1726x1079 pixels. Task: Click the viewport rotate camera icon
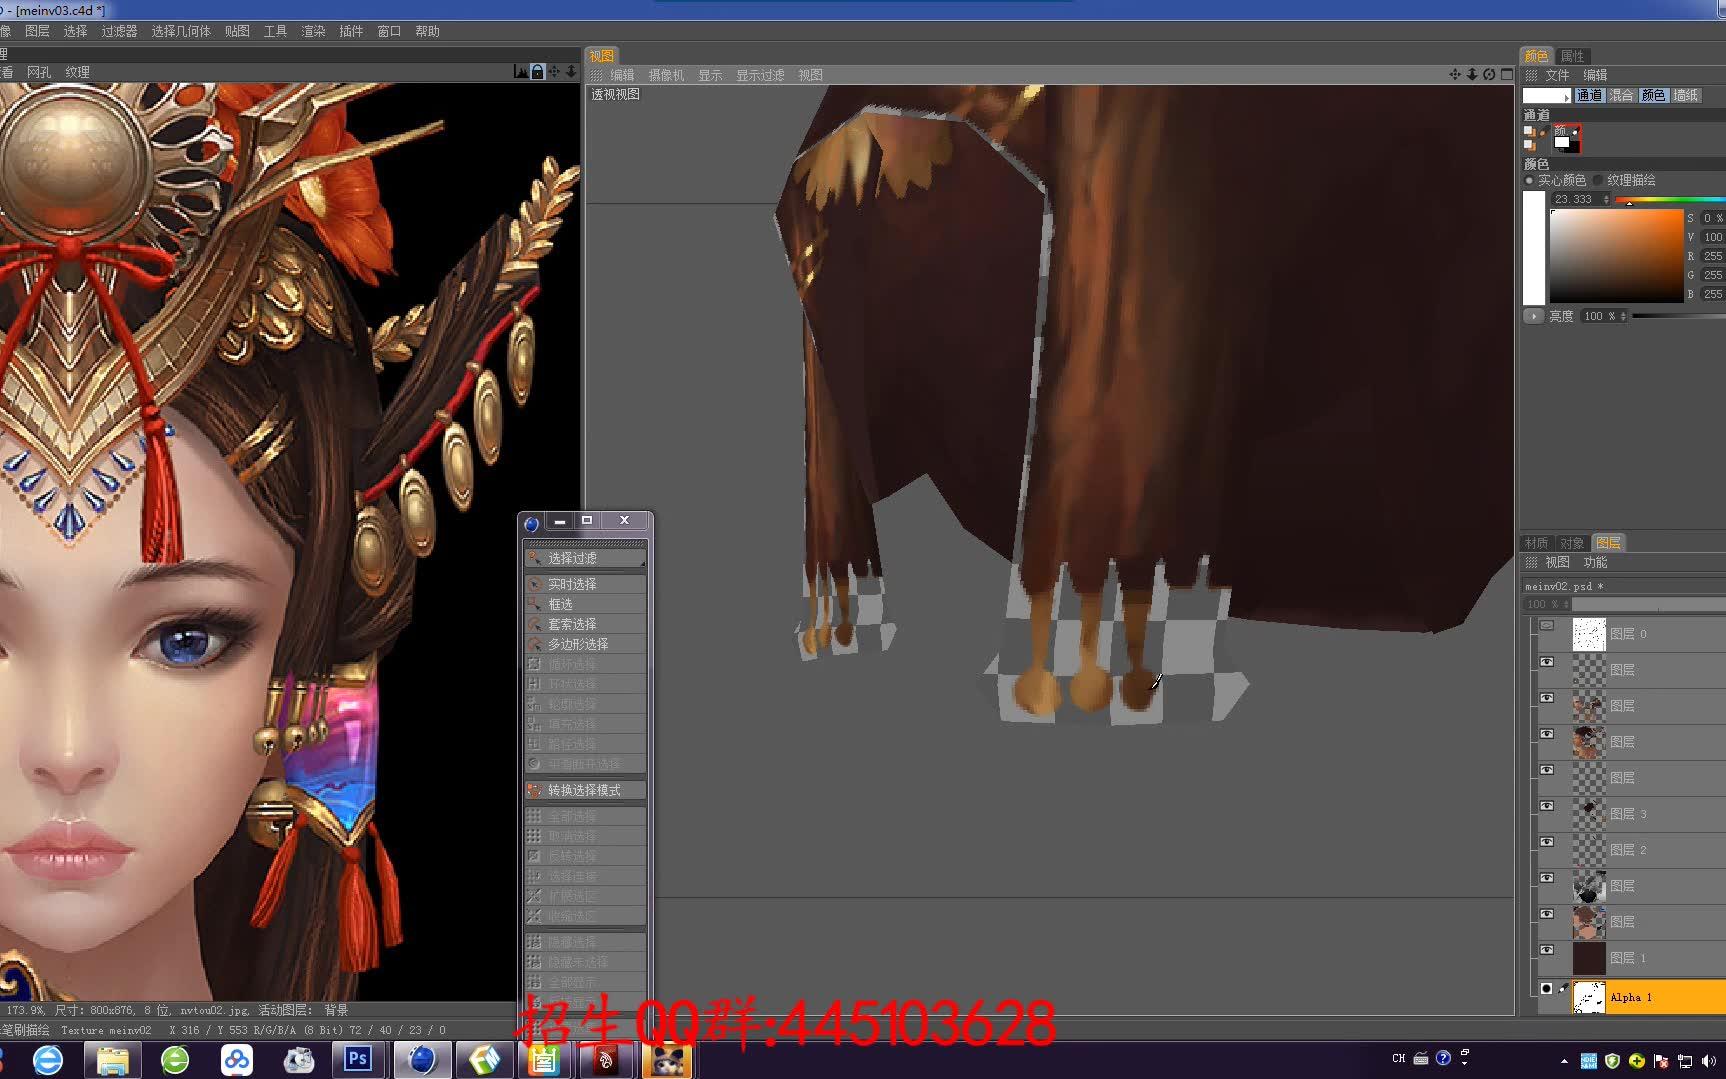point(1489,75)
